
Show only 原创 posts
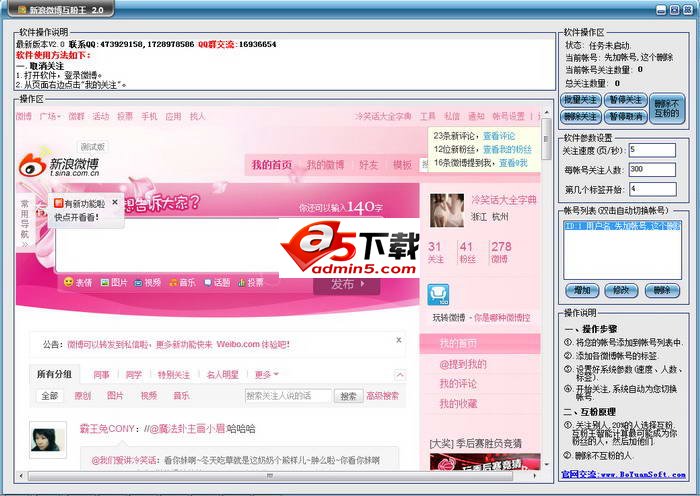[x=83, y=396]
